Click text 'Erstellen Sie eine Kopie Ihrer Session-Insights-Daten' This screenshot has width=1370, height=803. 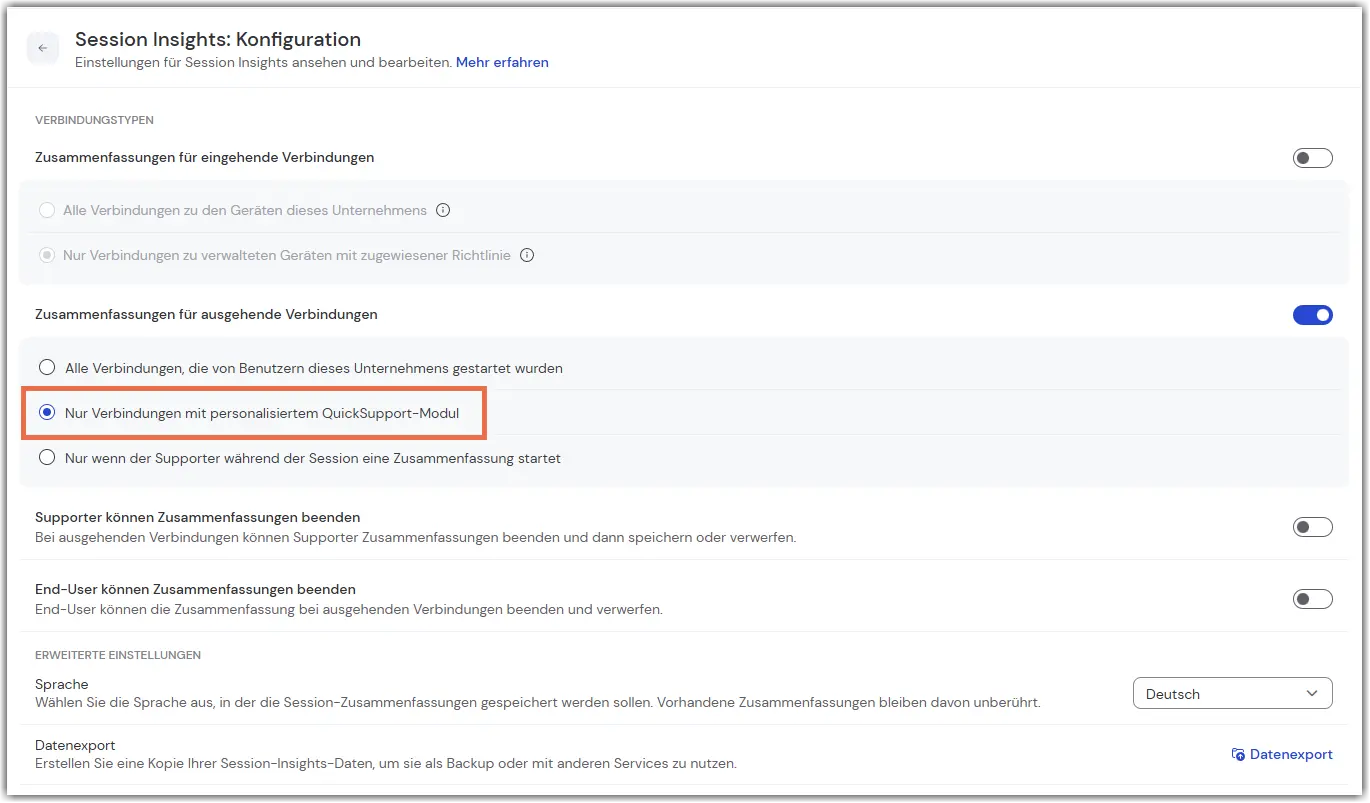(x=386, y=764)
